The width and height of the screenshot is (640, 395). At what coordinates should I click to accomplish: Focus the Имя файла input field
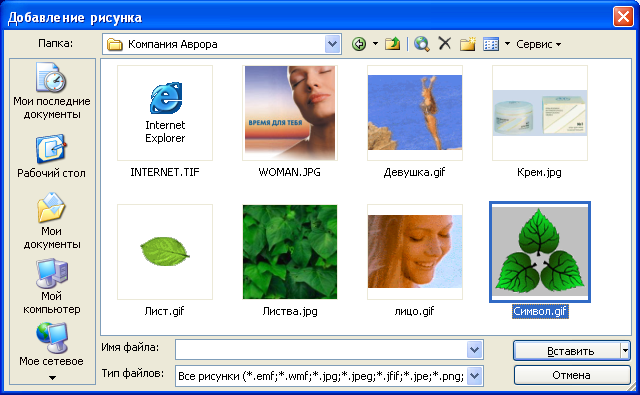[321, 350]
